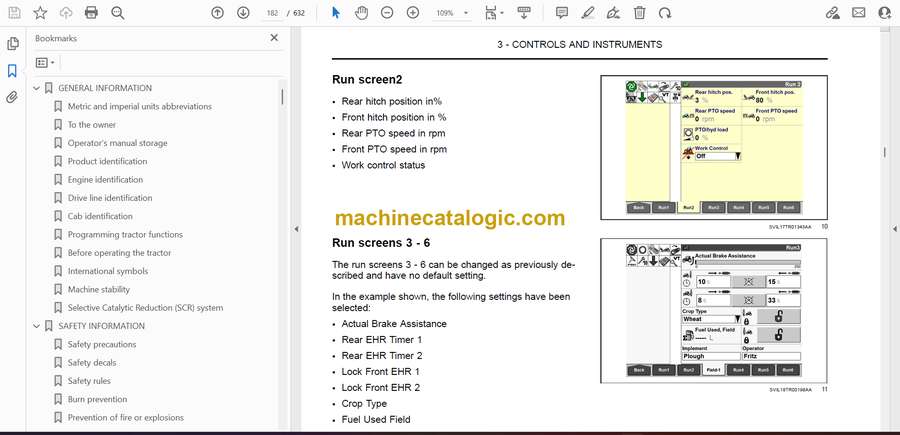
Task: Activate the hand pan tool
Action: click(361, 13)
